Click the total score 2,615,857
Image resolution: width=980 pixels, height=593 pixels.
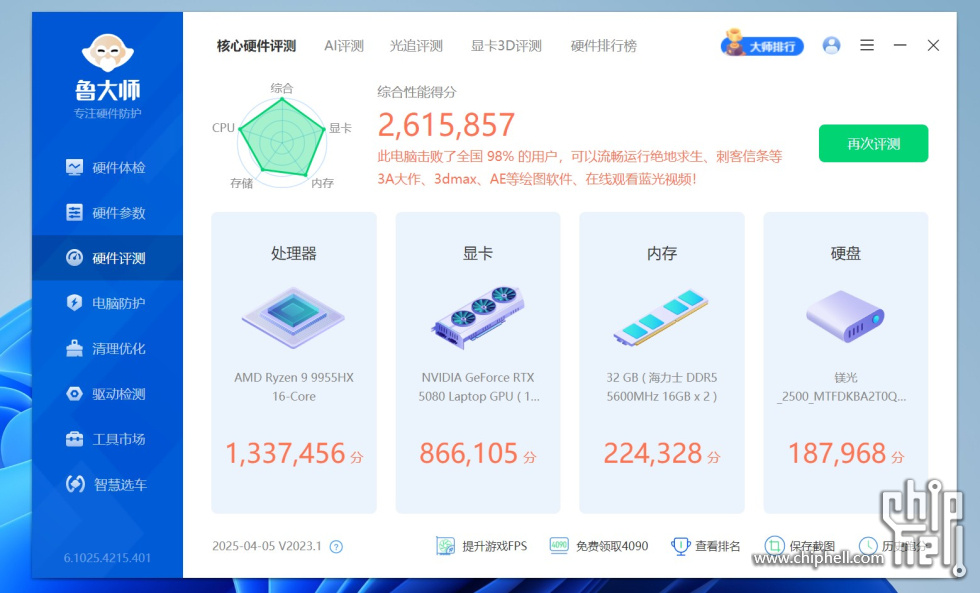click(x=446, y=125)
